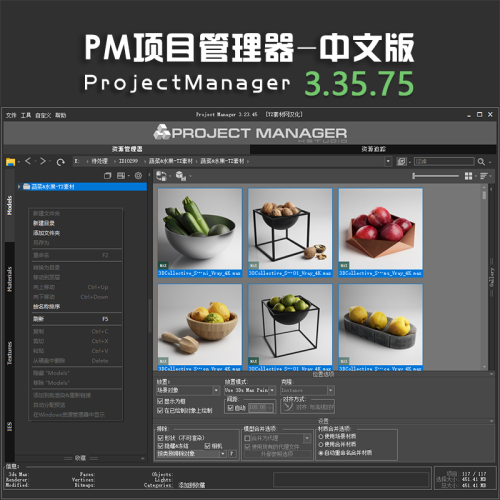Viewport: 500px width, 500px height.
Task: Click 刷新 F5 in the context menu
Action: pos(70,319)
